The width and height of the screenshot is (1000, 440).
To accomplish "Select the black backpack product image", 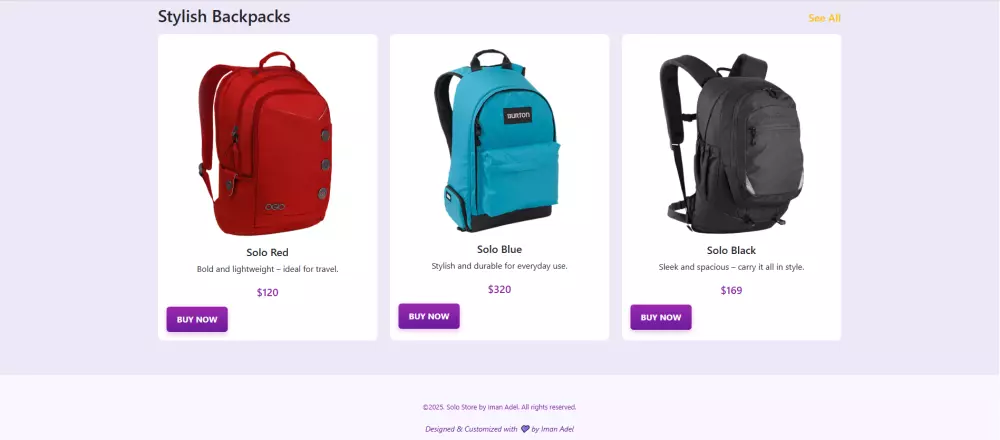I will pyautogui.click(x=732, y=143).
